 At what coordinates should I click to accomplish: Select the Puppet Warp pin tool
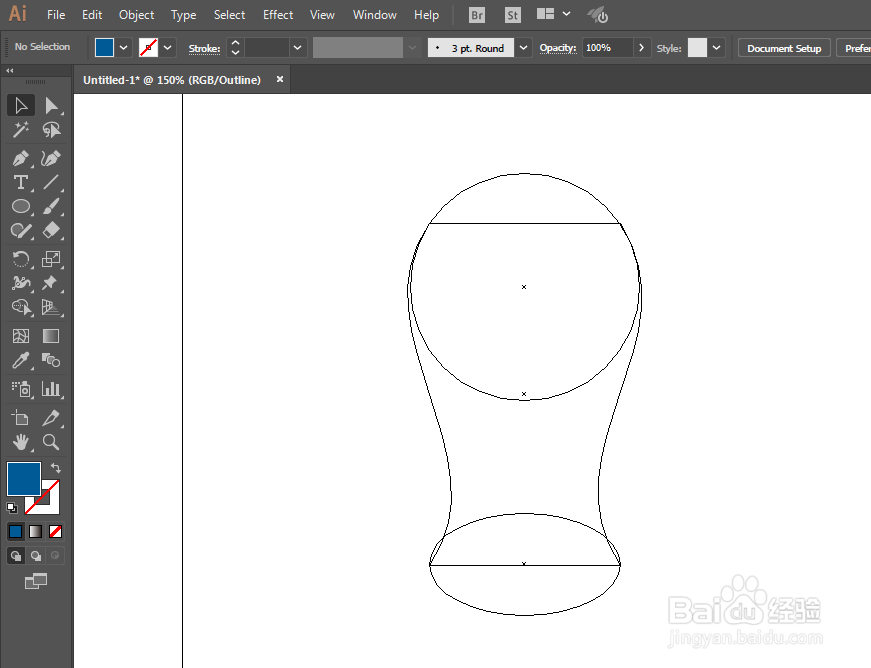(x=51, y=283)
